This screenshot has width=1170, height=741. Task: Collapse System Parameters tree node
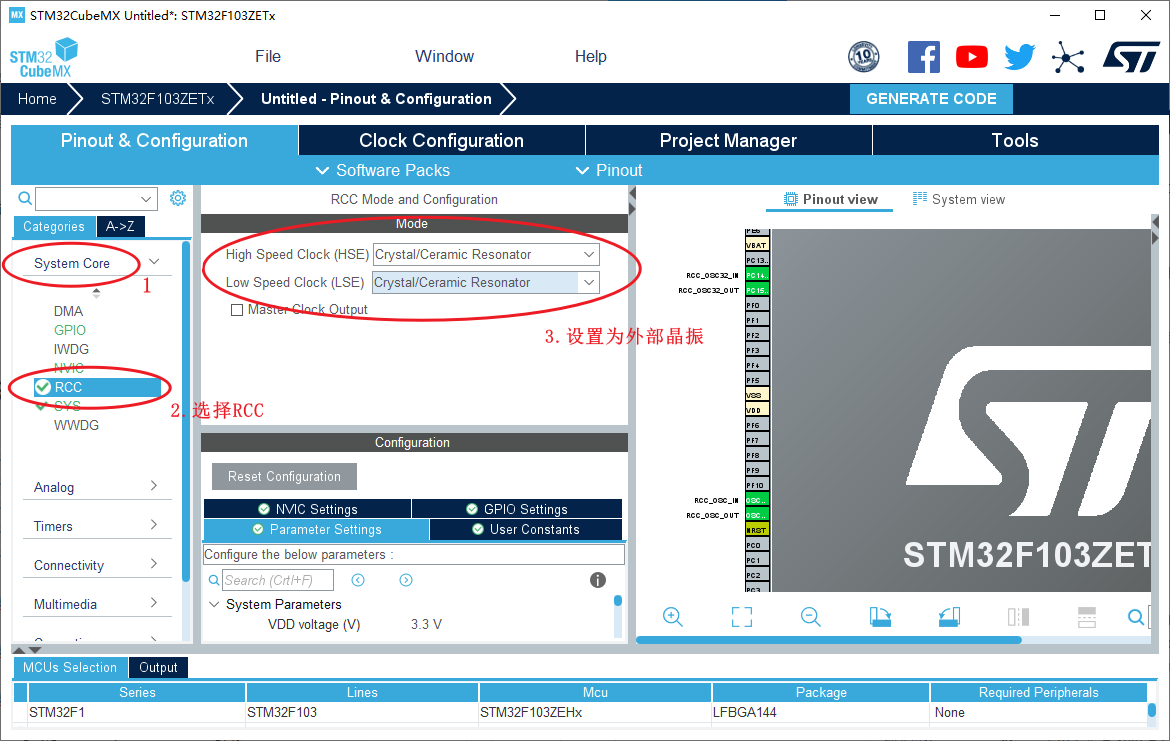tap(214, 604)
